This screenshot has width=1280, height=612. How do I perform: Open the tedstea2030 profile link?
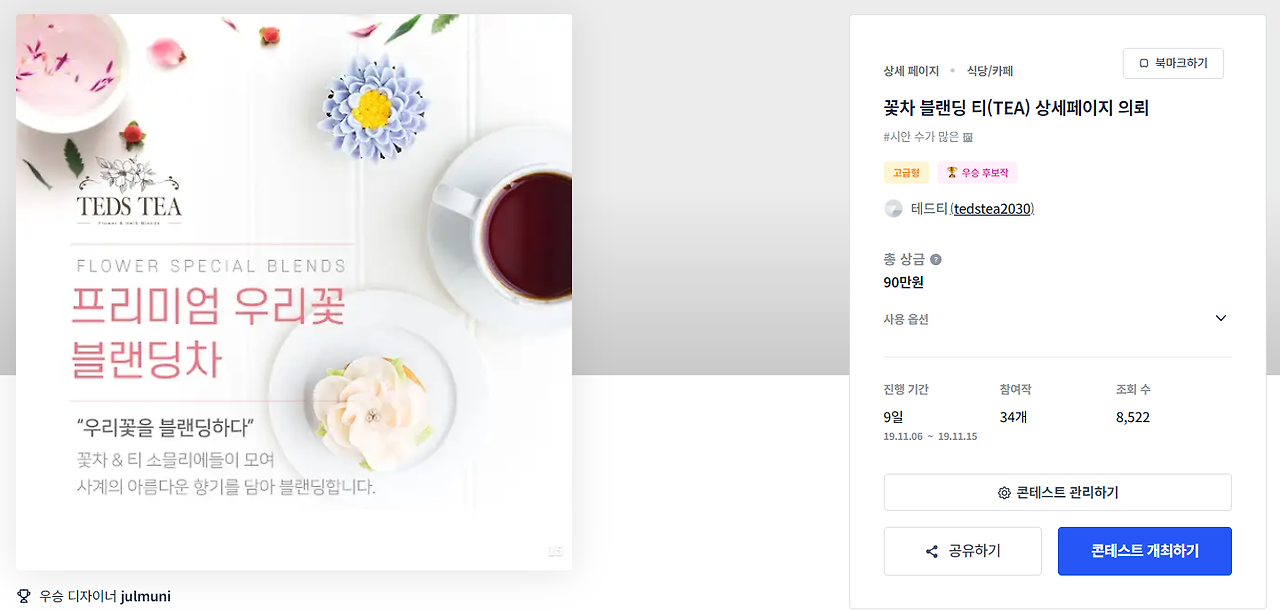tap(993, 209)
